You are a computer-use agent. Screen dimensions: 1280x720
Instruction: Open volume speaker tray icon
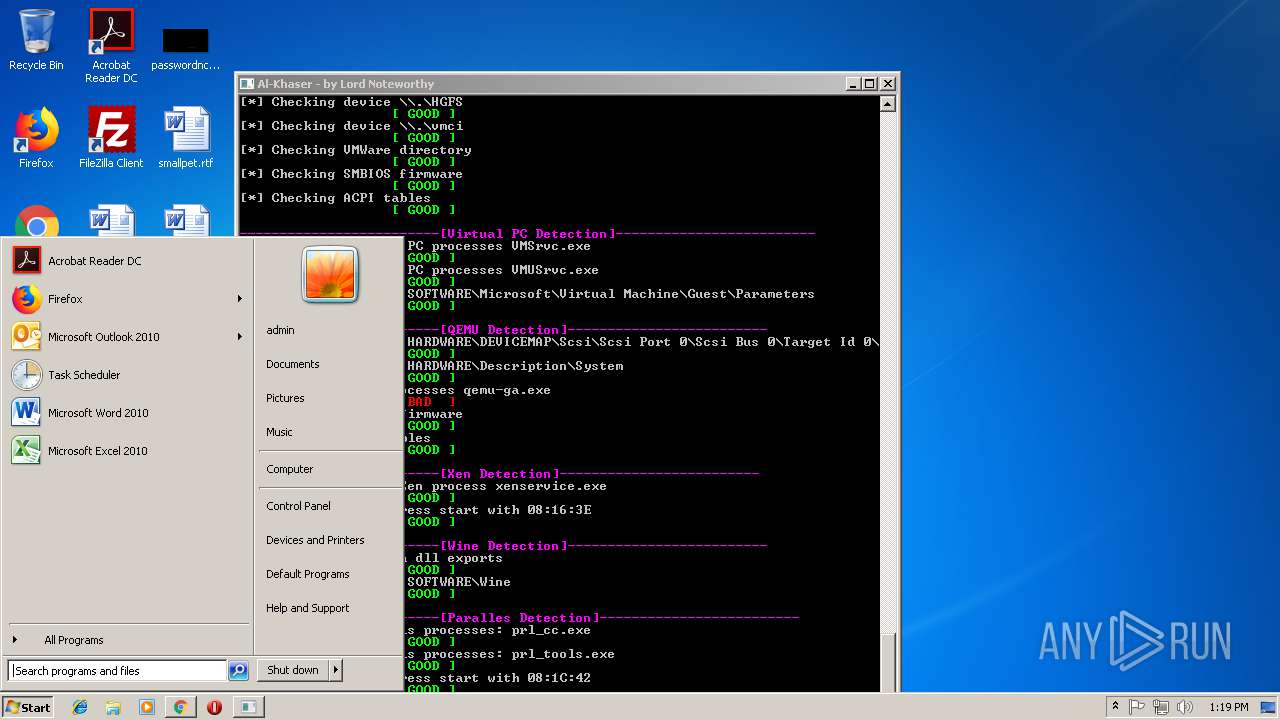(1185, 707)
